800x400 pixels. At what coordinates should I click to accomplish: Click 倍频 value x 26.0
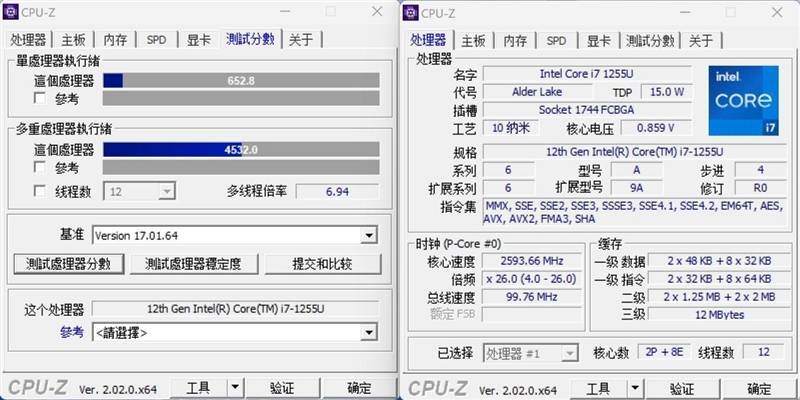[532, 279]
